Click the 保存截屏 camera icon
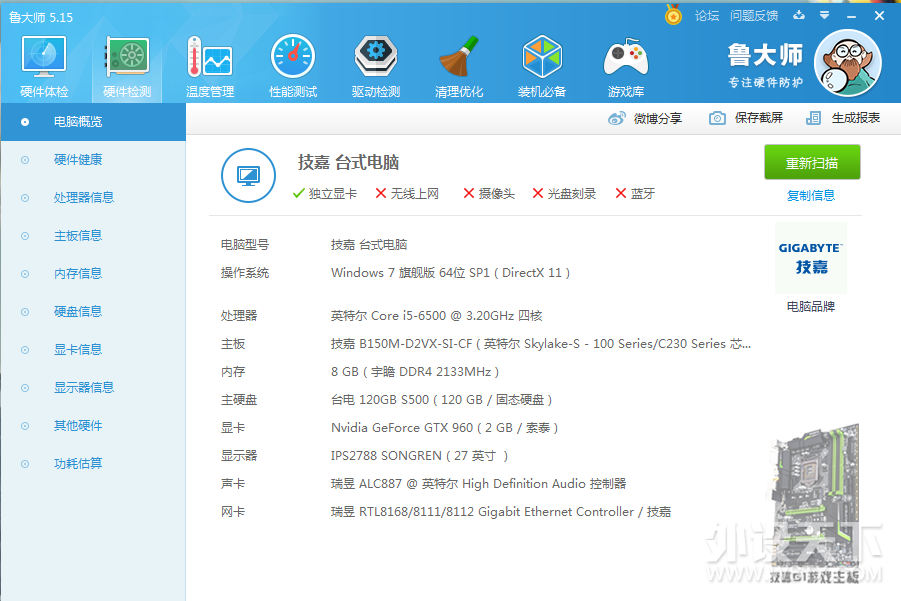 [x=717, y=118]
